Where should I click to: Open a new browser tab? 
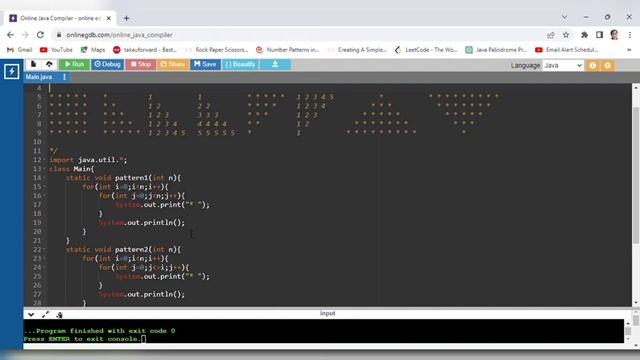click(127, 18)
